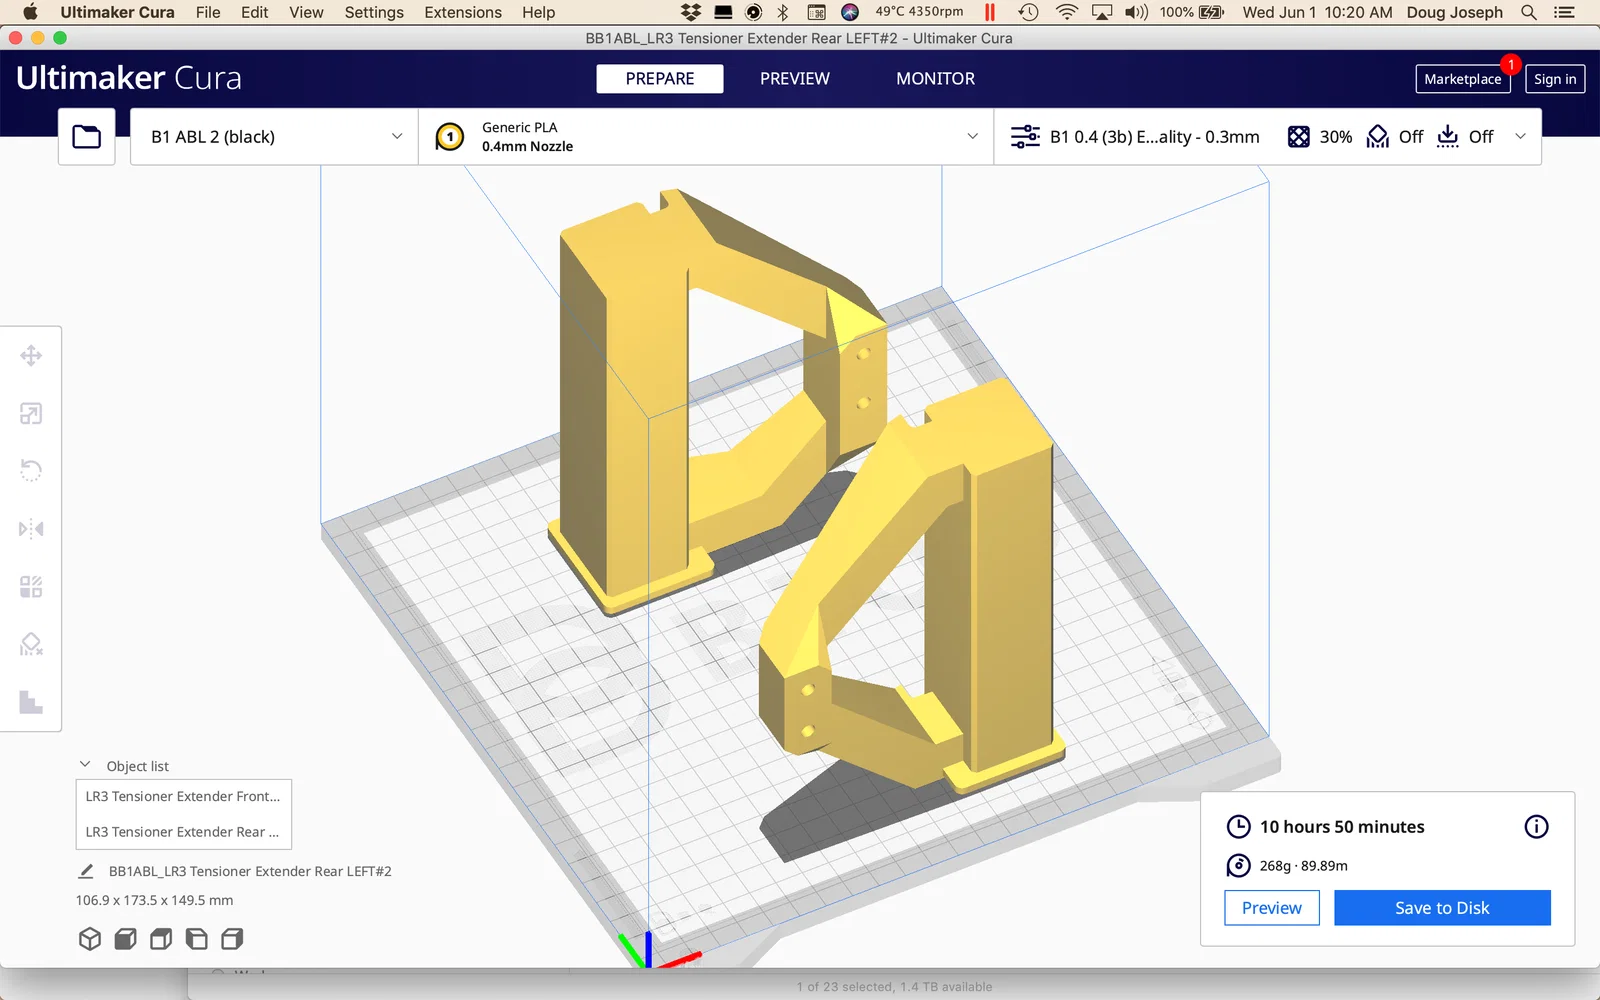Open the View menu

click(306, 12)
